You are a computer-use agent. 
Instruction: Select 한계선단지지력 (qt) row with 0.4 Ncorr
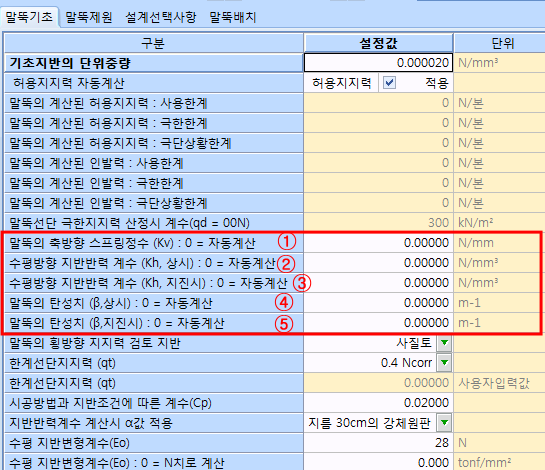click(x=153, y=363)
